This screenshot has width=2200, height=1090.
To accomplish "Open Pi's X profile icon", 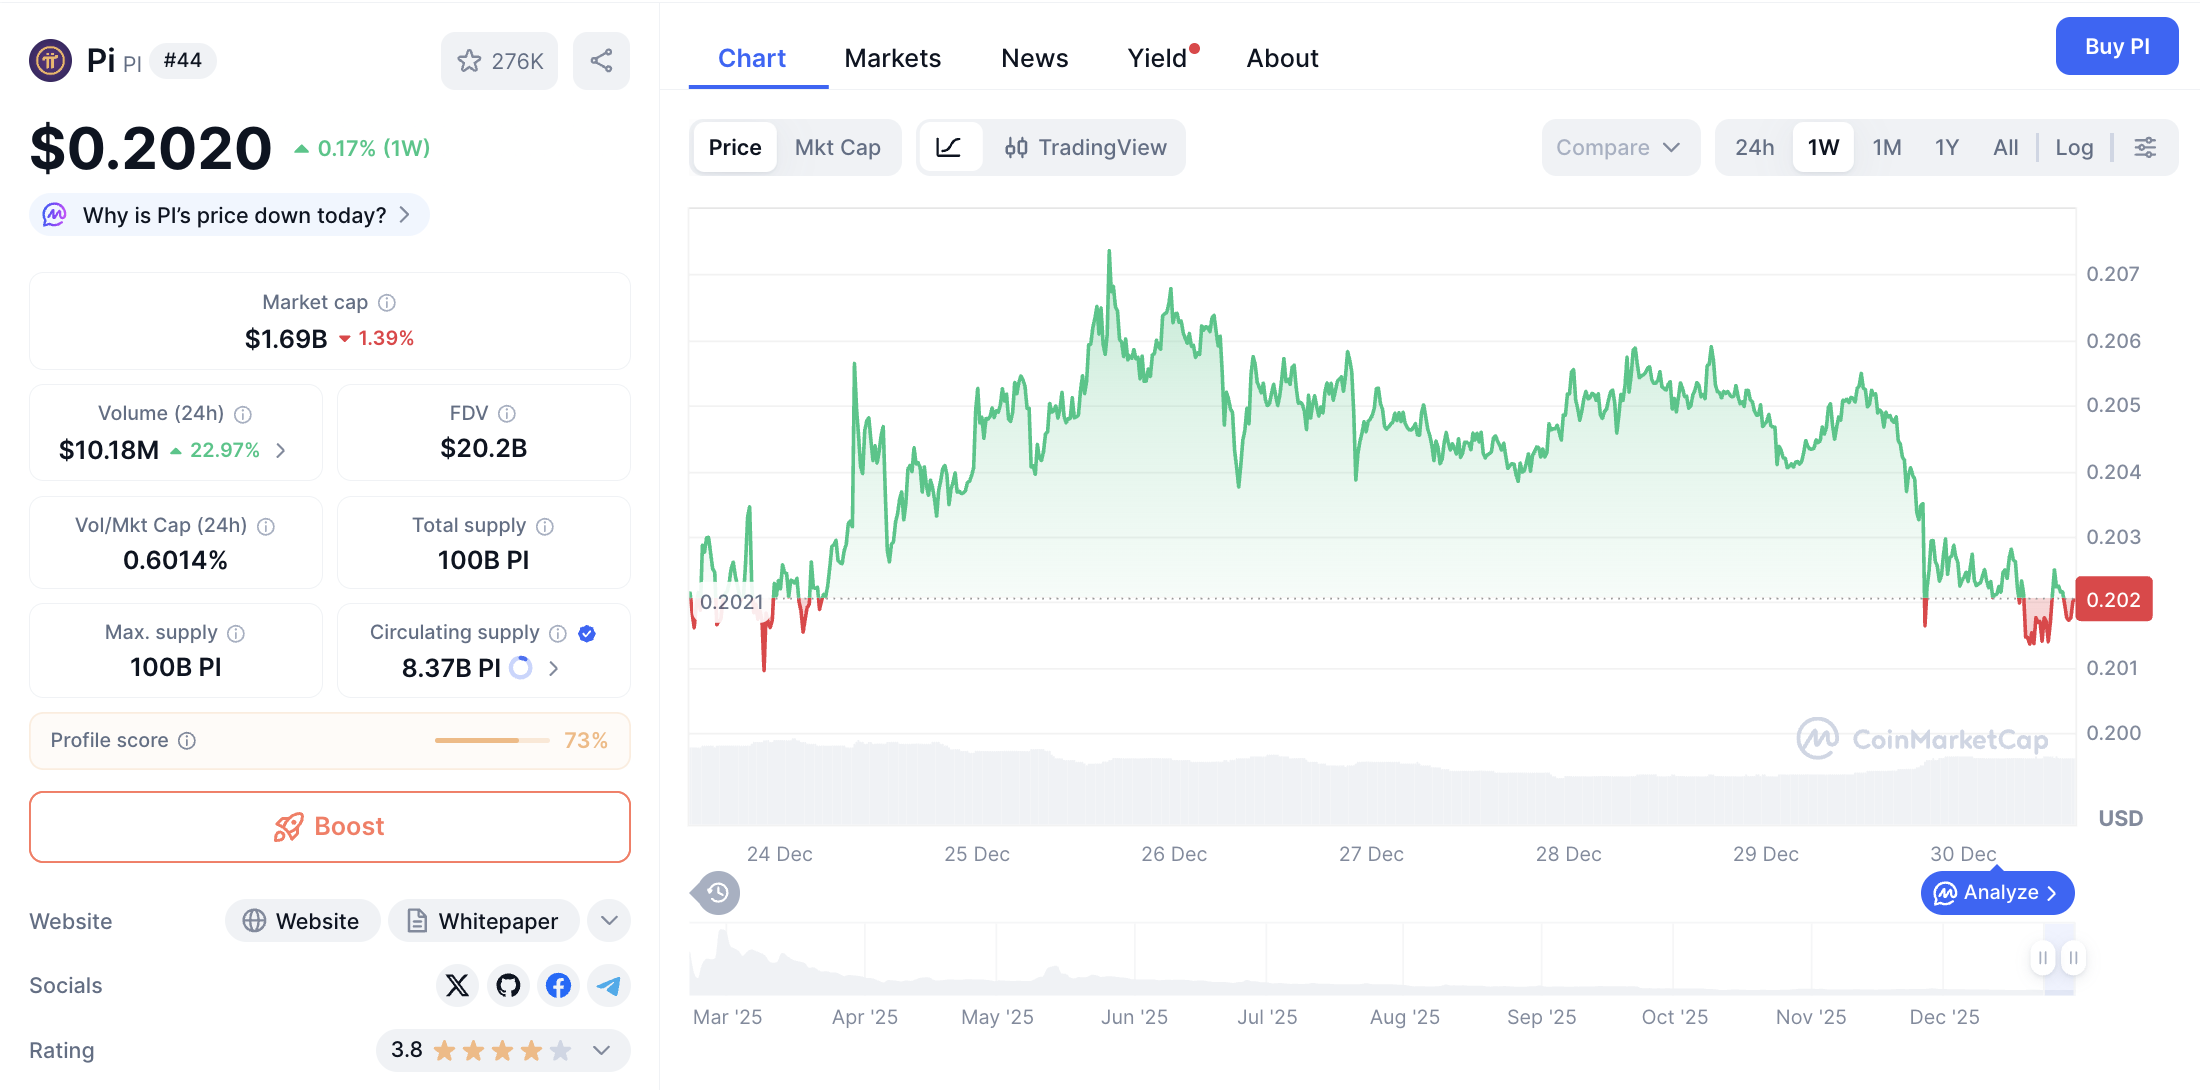I will 457,985.
